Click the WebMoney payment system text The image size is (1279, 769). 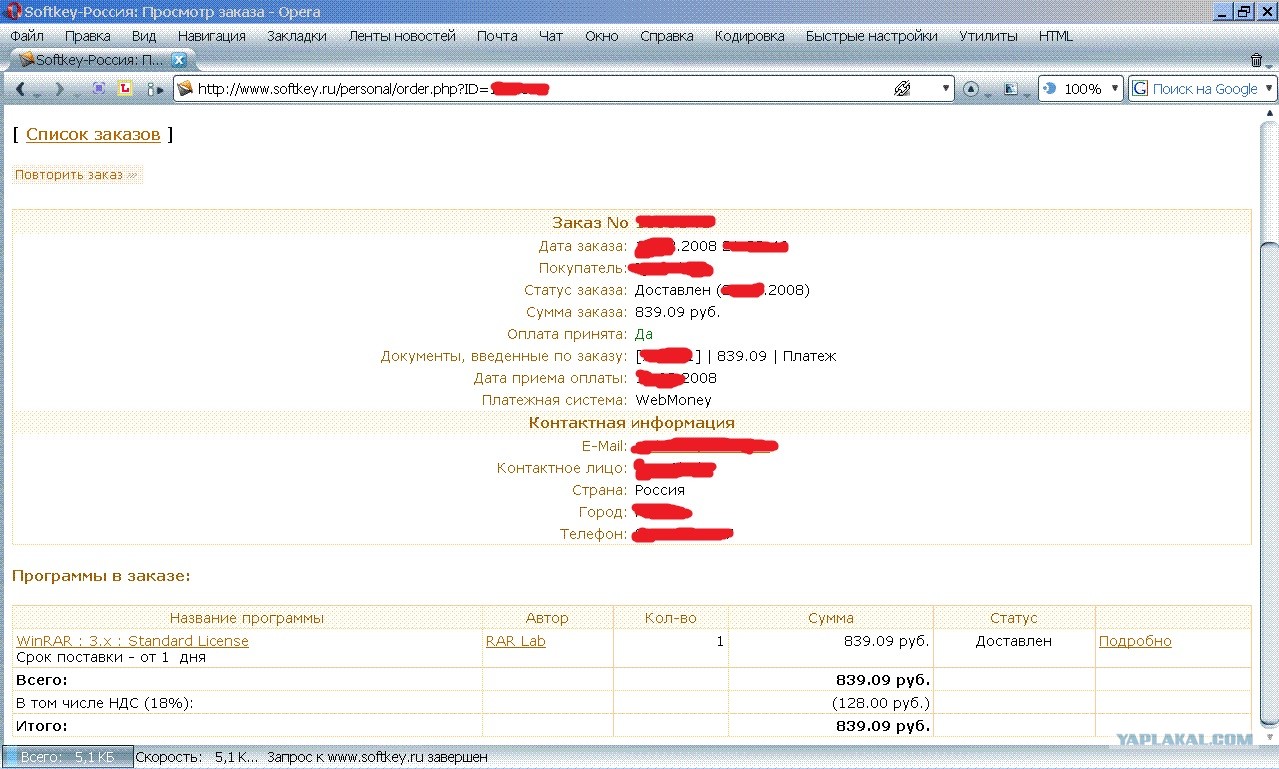(673, 400)
